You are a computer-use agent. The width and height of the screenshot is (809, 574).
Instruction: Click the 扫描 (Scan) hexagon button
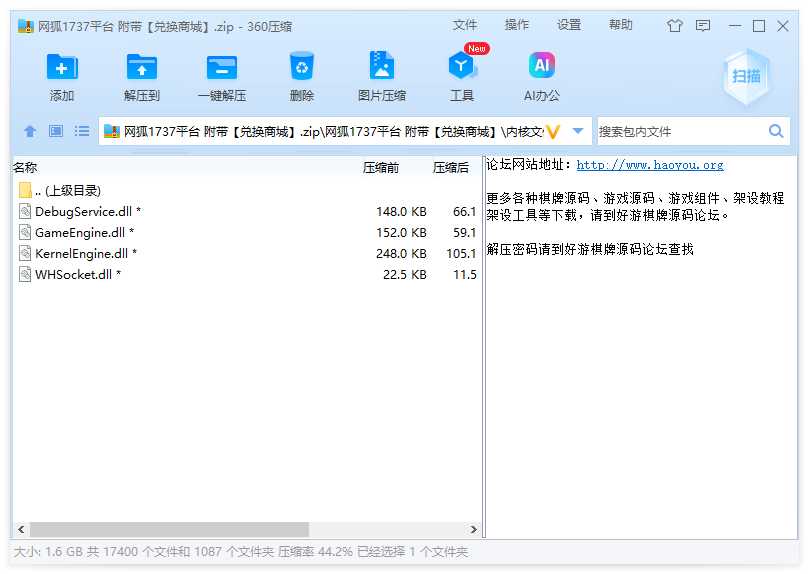click(x=746, y=77)
